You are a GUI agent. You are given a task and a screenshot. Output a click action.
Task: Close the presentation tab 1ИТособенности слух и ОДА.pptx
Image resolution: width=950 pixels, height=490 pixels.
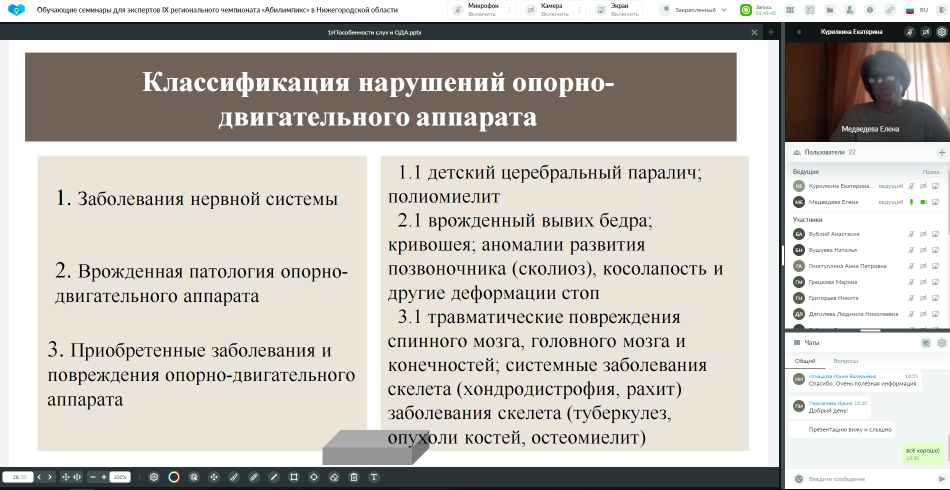pos(754,32)
